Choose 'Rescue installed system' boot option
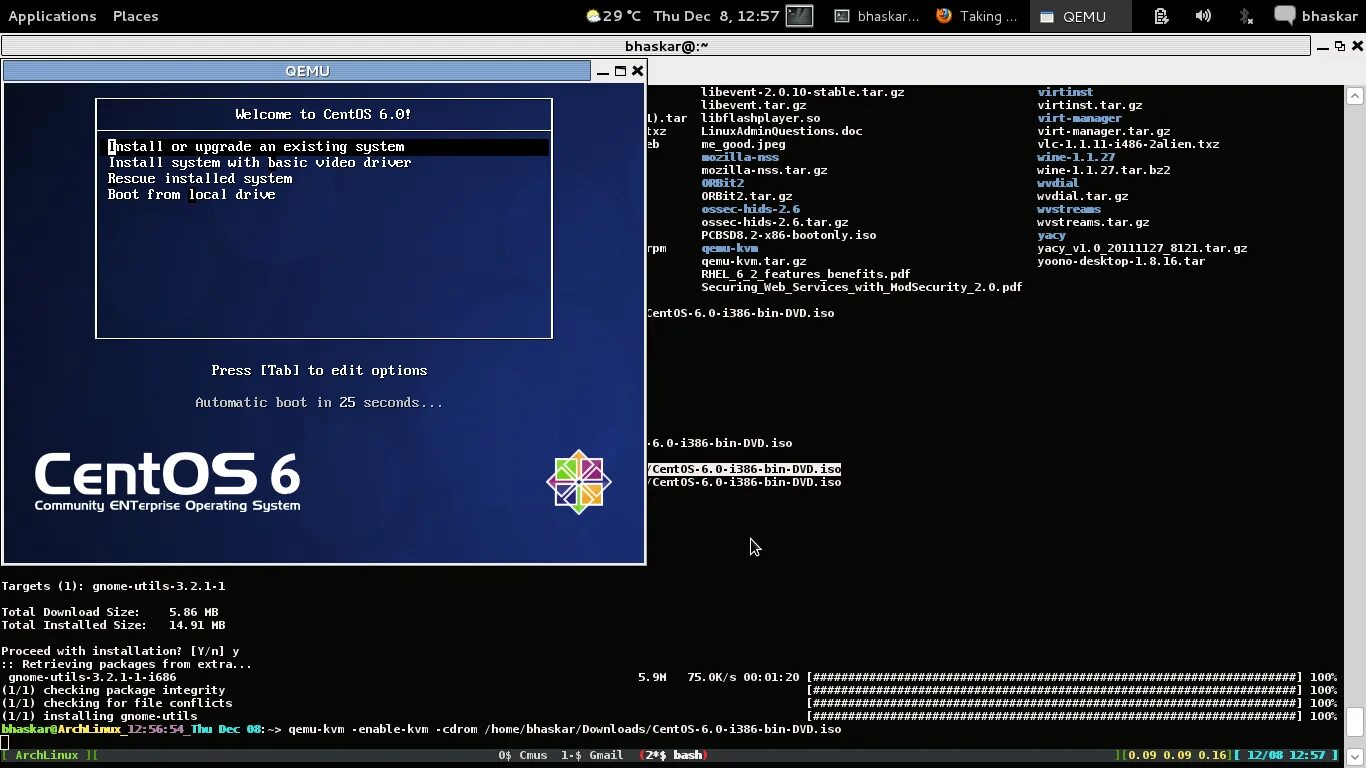This screenshot has height=768, width=1366. click(200, 178)
